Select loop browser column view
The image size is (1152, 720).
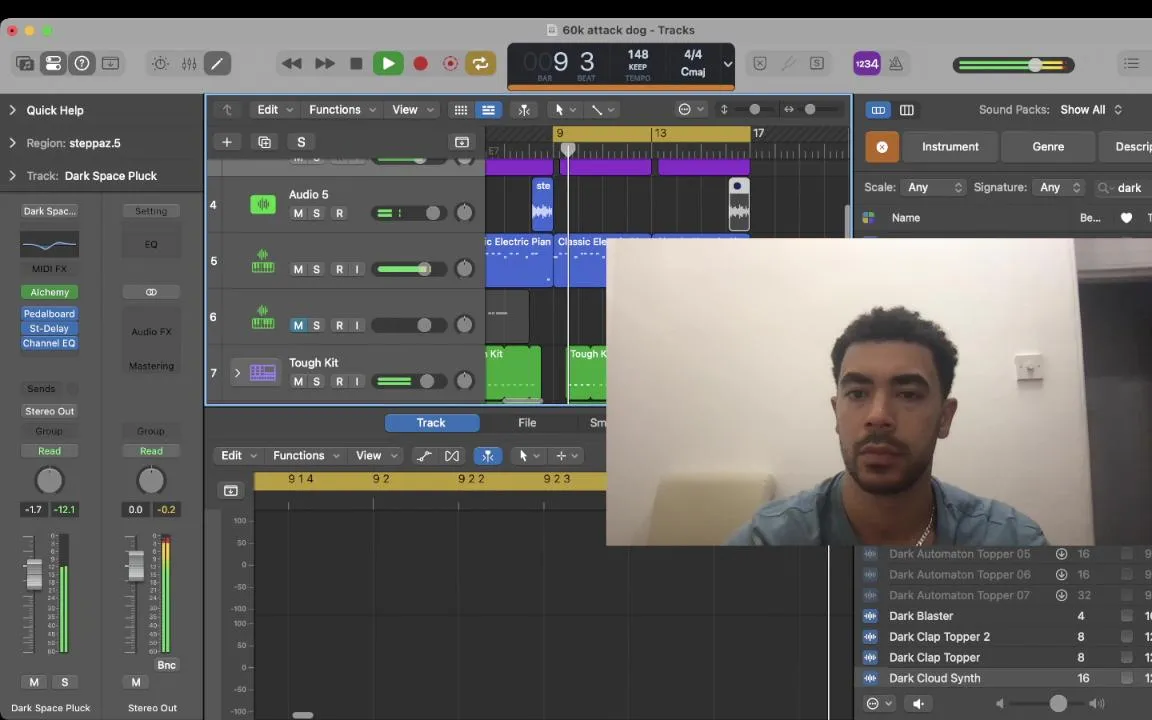click(x=907, y=109)
